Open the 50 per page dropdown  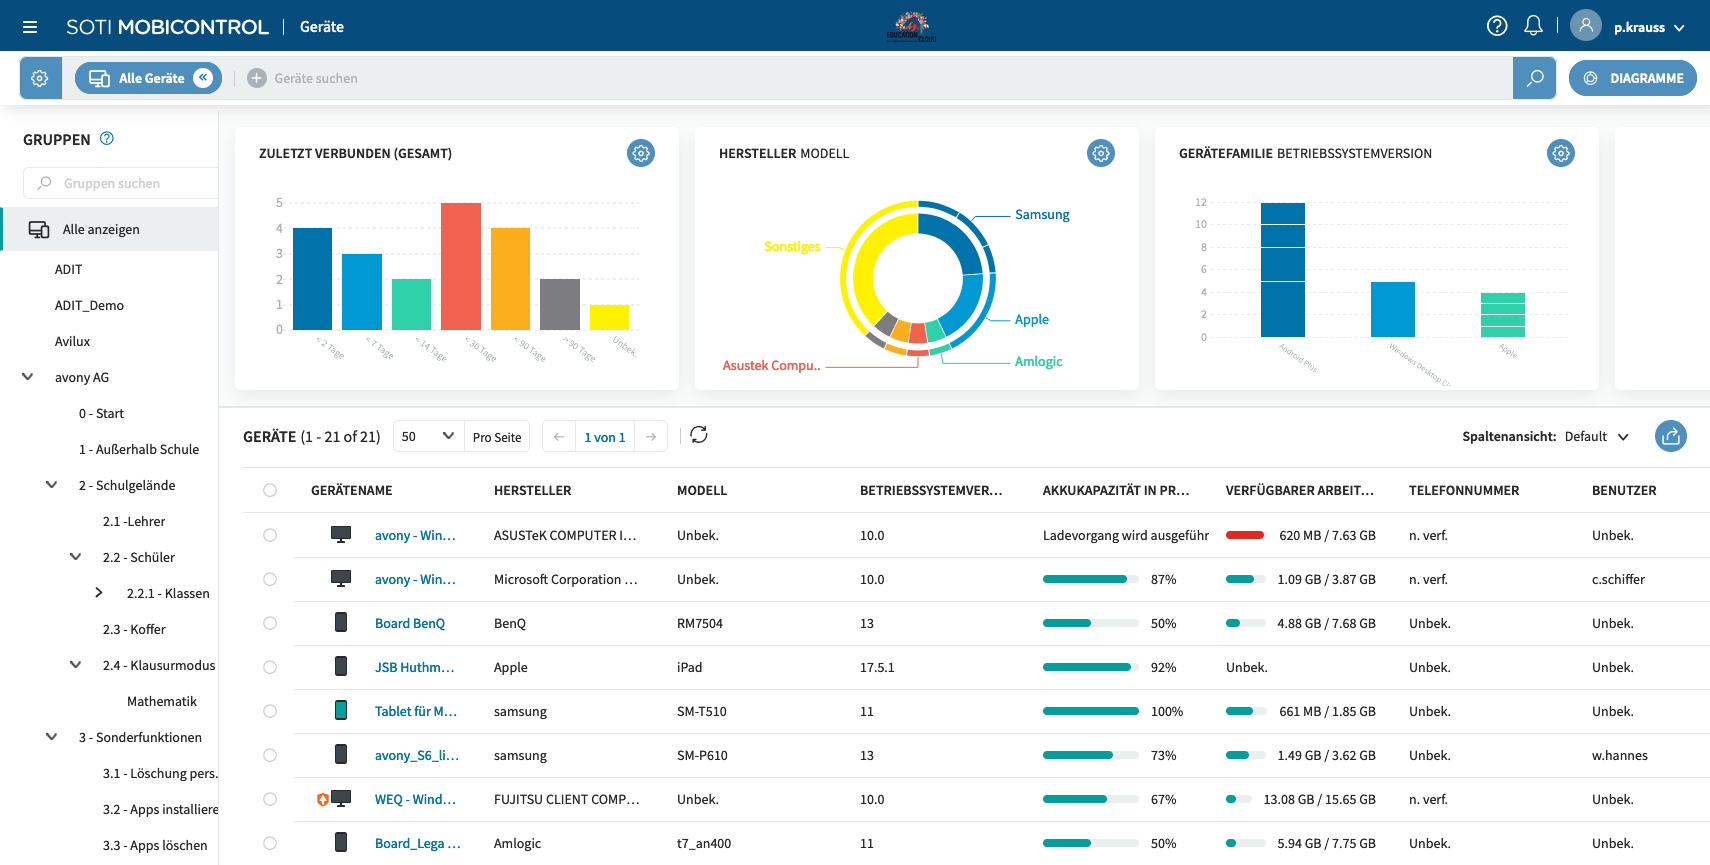[x=428, y=436]
